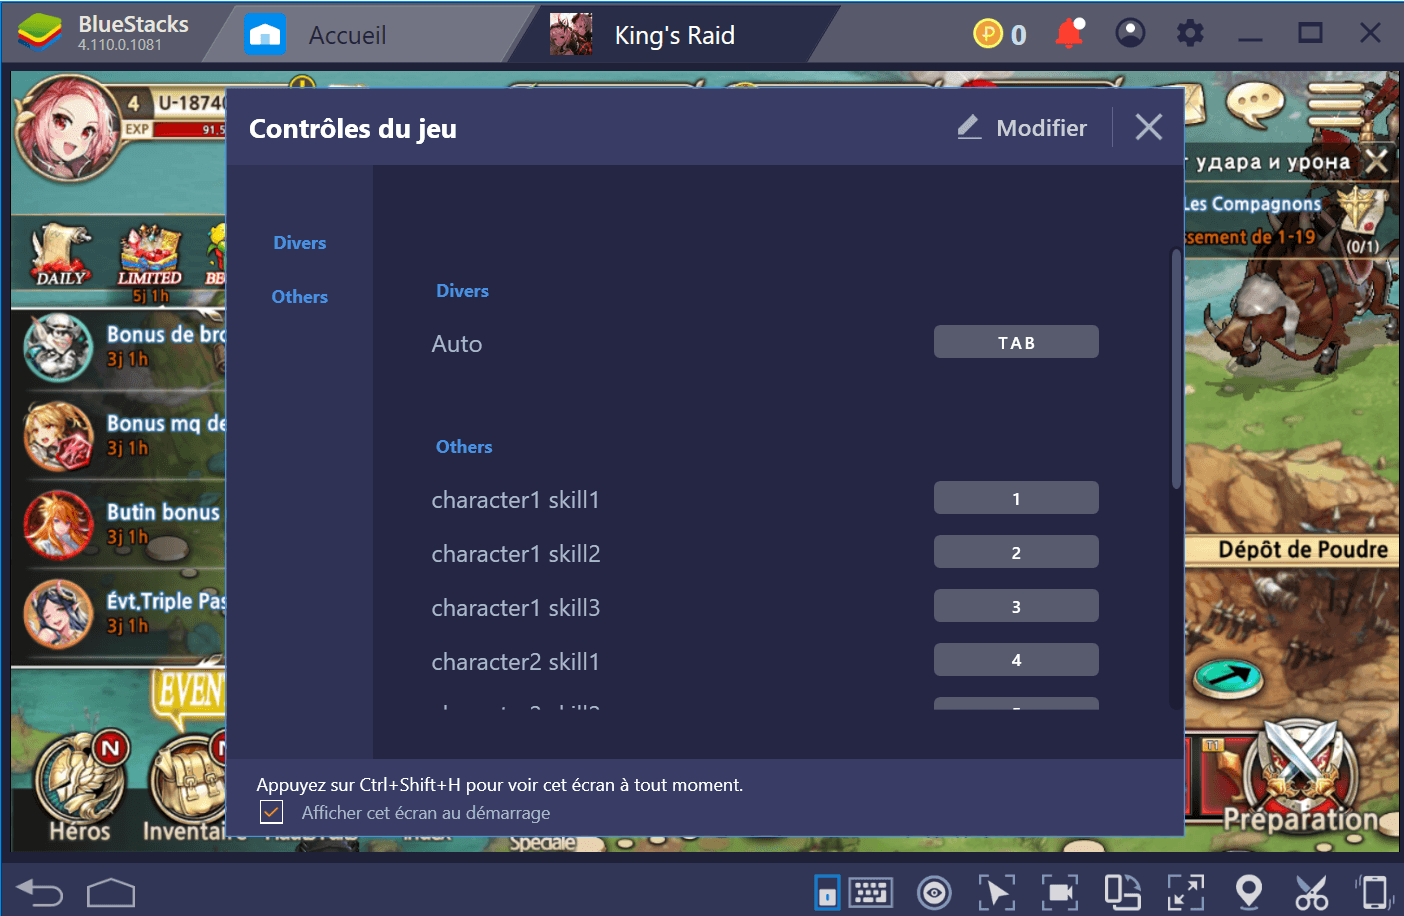Click key binding 3 for character1 skill3
Image resolution: width=1404 pixels, height=916 pixels.
1016,606
